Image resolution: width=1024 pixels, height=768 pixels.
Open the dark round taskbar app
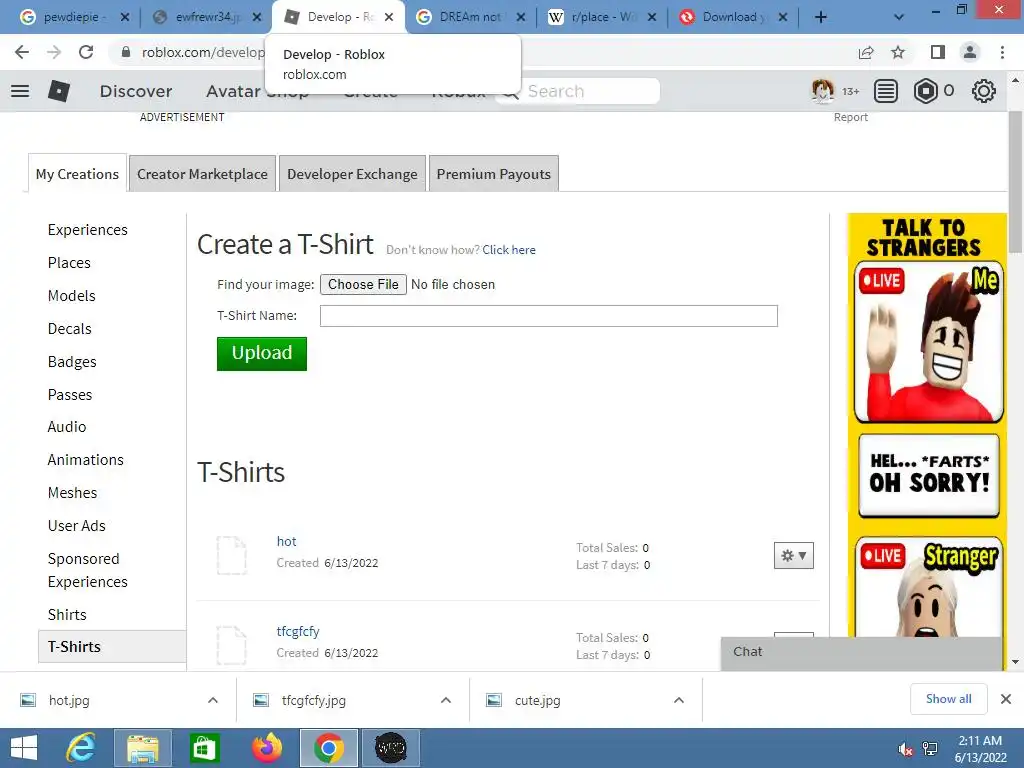coord(391,748)
